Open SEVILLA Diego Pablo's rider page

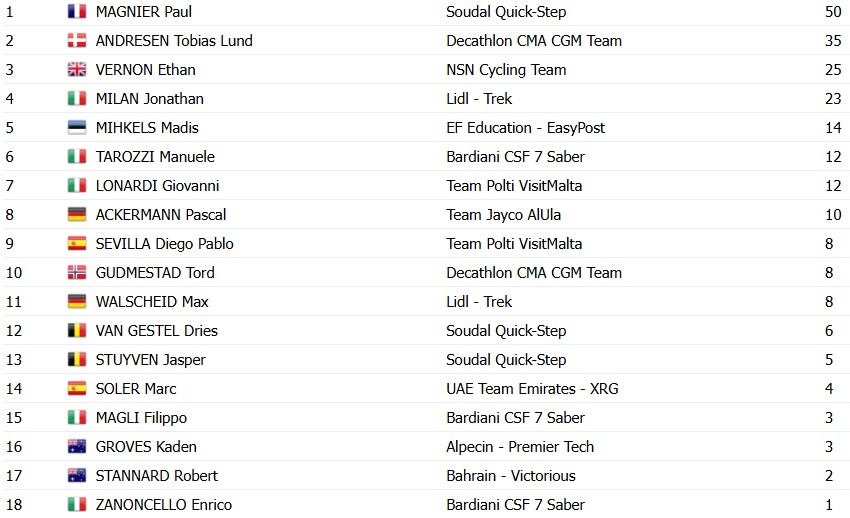(x=164, y=244)
